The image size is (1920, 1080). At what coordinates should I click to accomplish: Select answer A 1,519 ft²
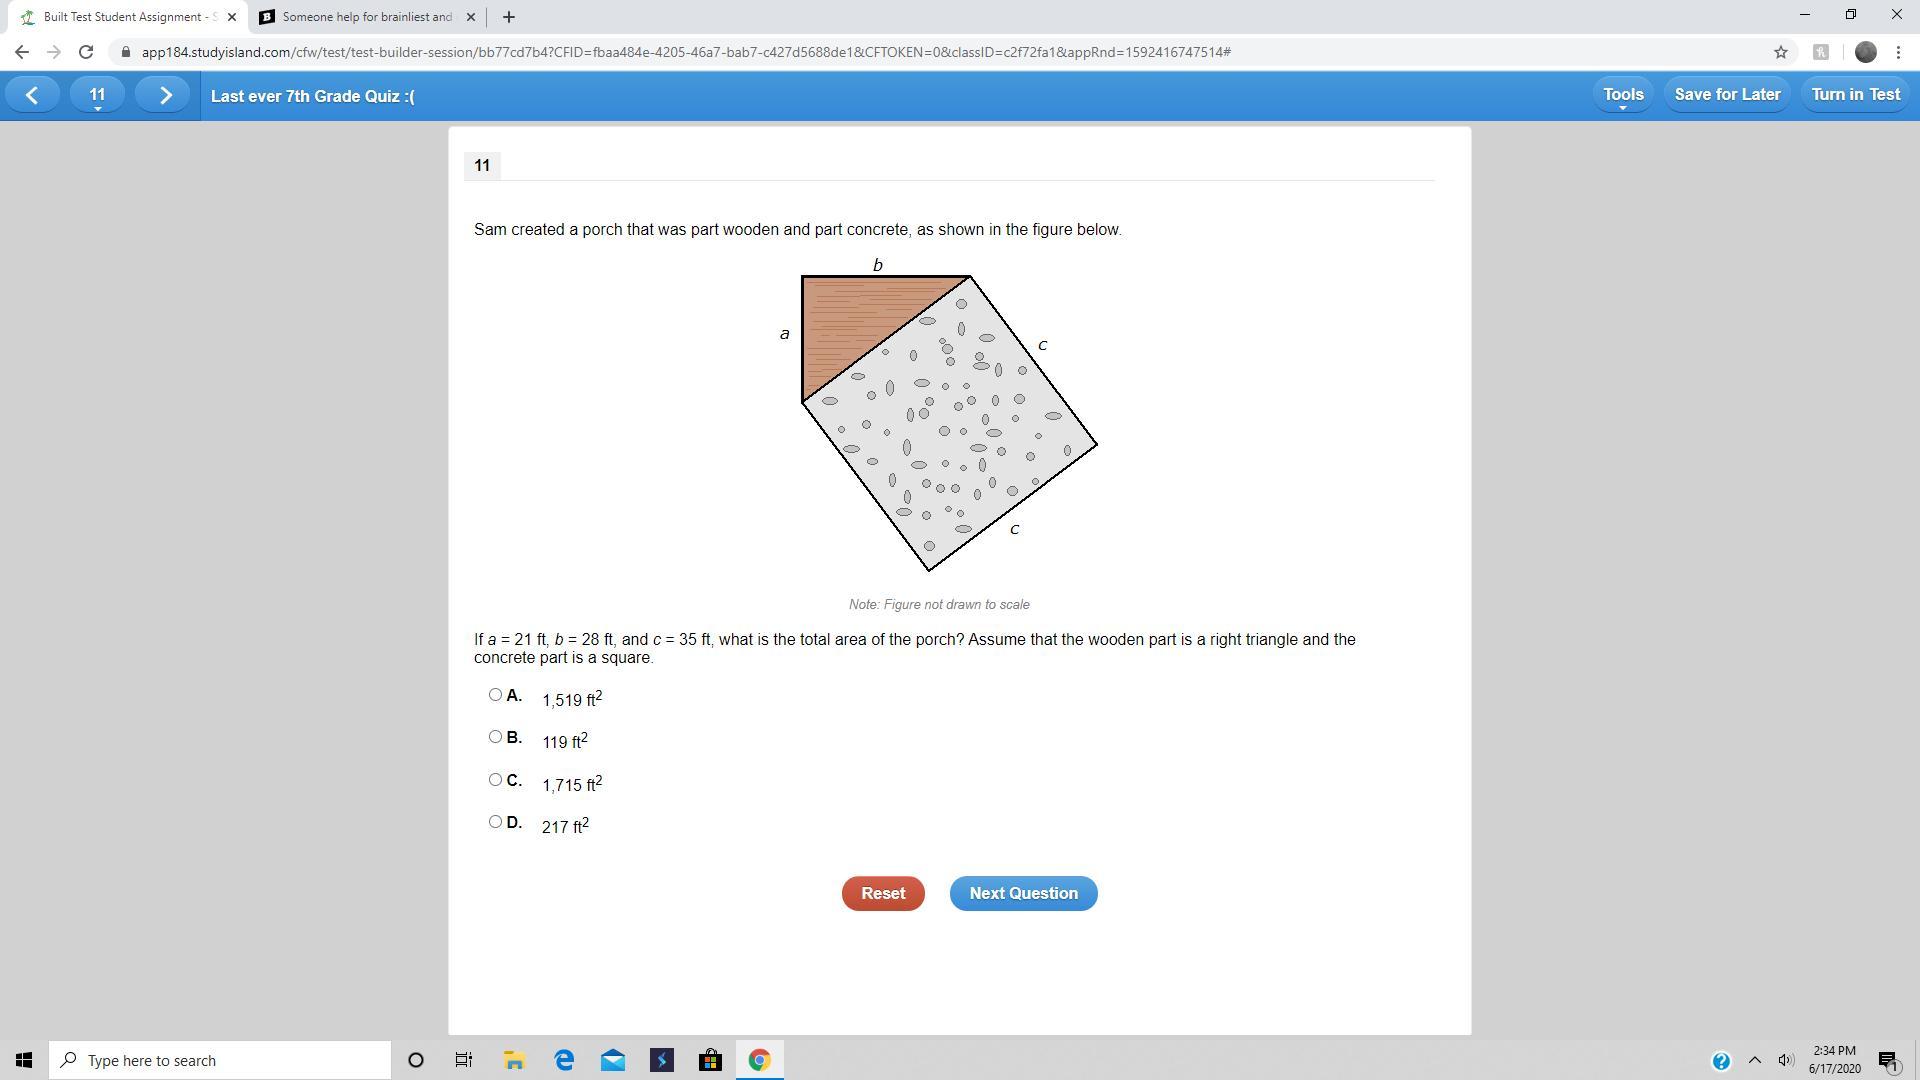495,695
